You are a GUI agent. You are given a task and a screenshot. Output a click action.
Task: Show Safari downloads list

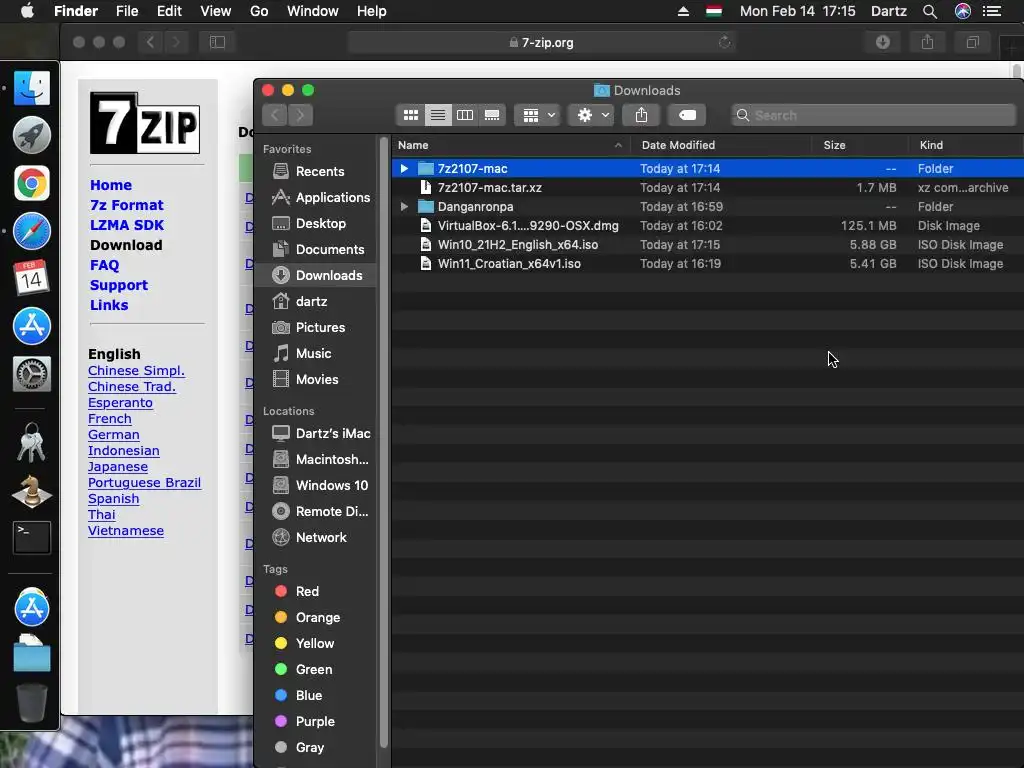point(883,42)
